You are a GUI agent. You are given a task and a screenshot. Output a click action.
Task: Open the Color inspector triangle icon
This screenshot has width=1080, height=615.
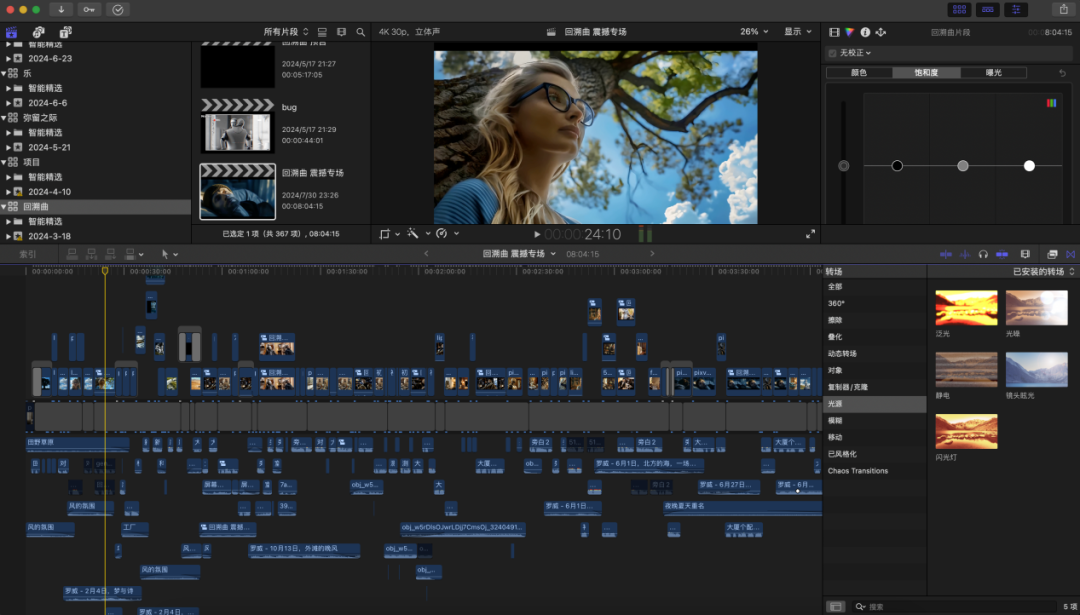point(849,32)
